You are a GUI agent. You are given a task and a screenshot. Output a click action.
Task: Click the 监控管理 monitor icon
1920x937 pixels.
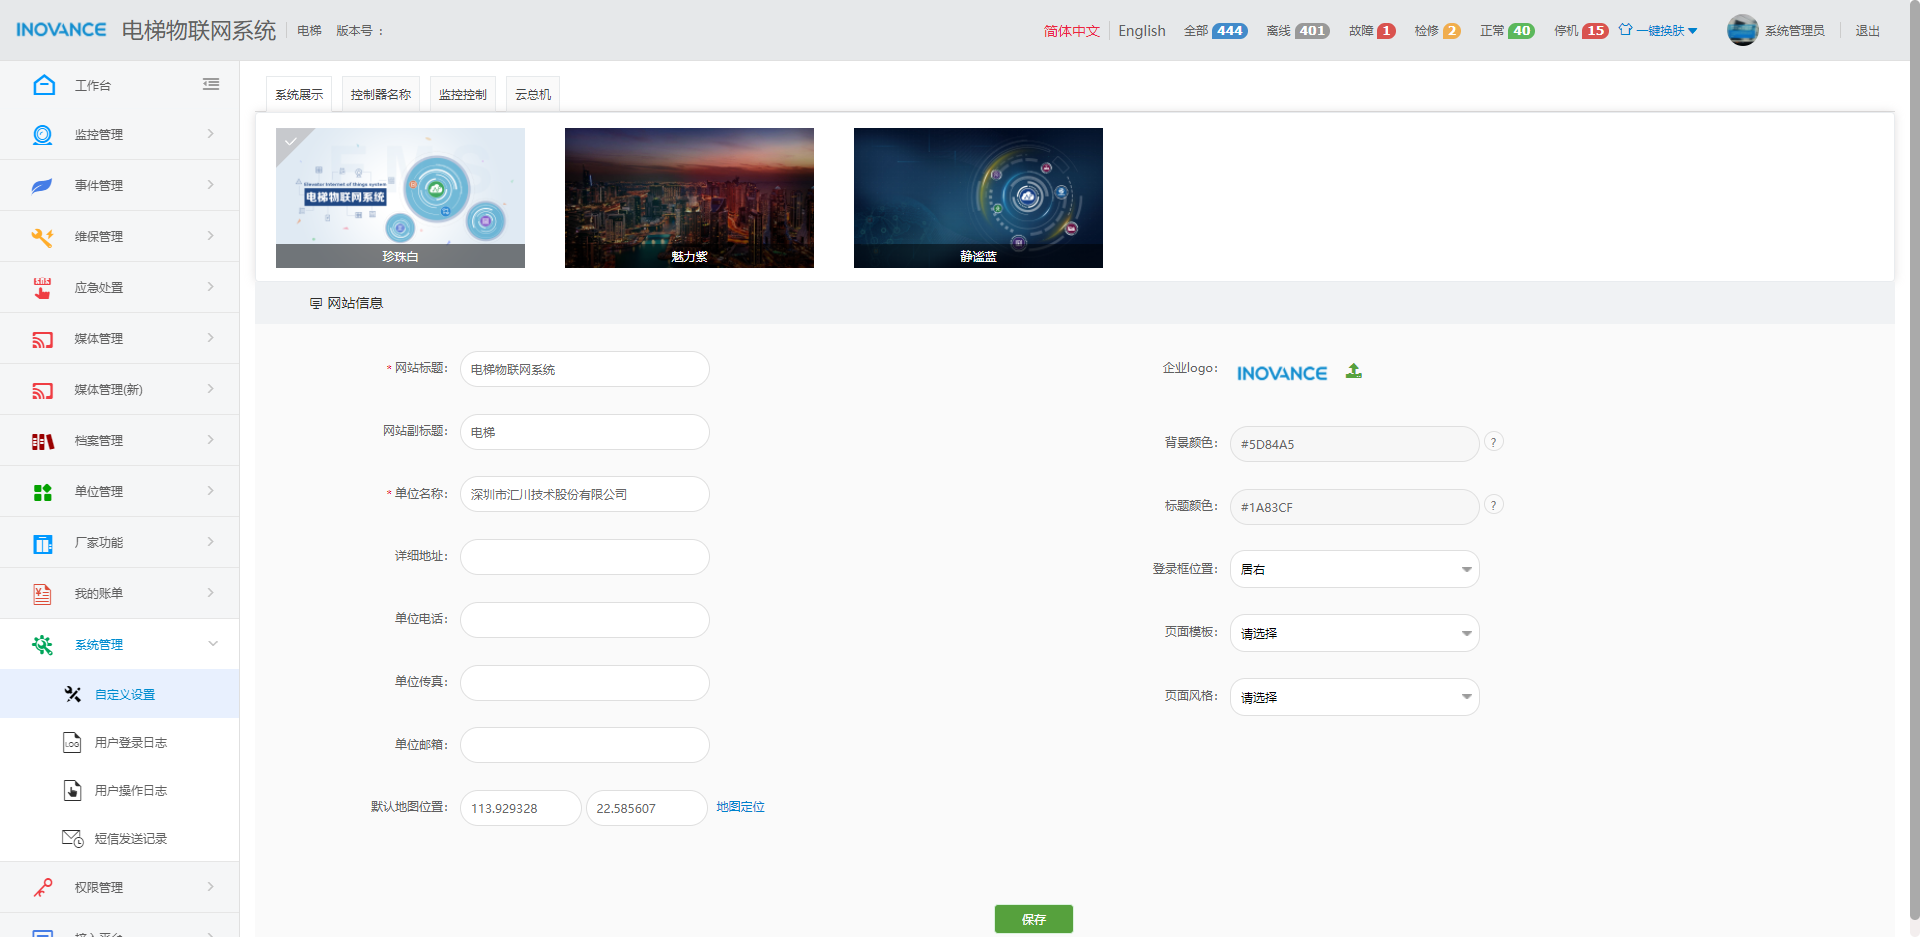point(42,135)
